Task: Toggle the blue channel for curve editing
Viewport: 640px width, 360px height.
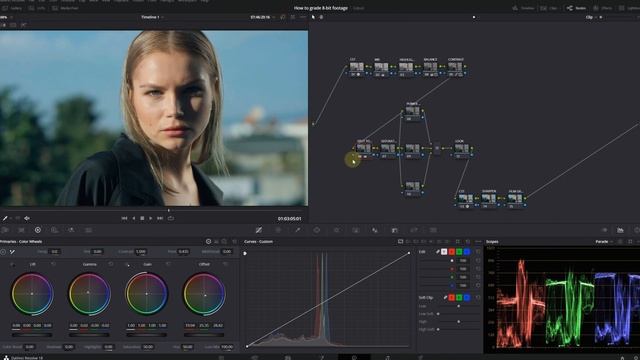Action: tap(467, 252)
